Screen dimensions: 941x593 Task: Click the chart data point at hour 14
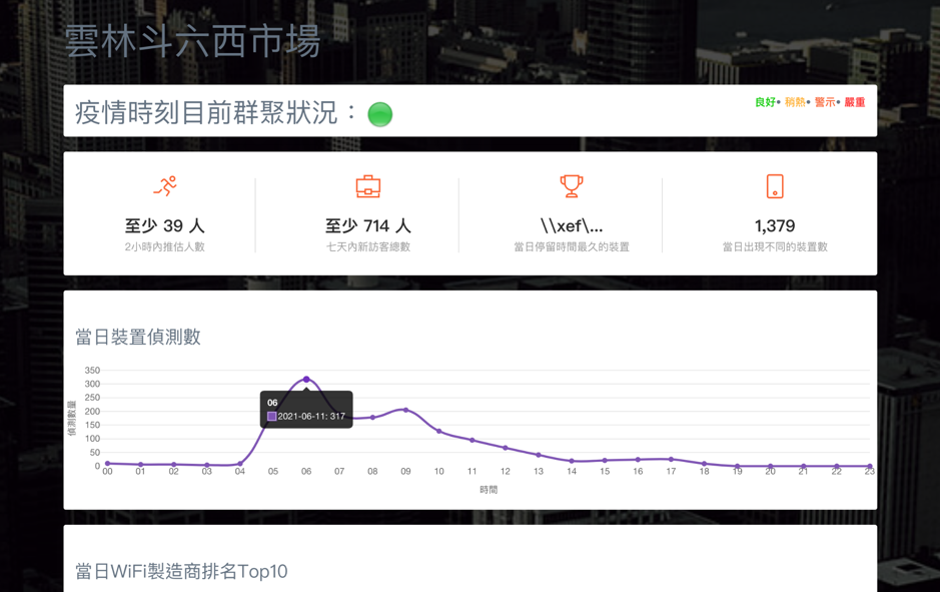571,461
